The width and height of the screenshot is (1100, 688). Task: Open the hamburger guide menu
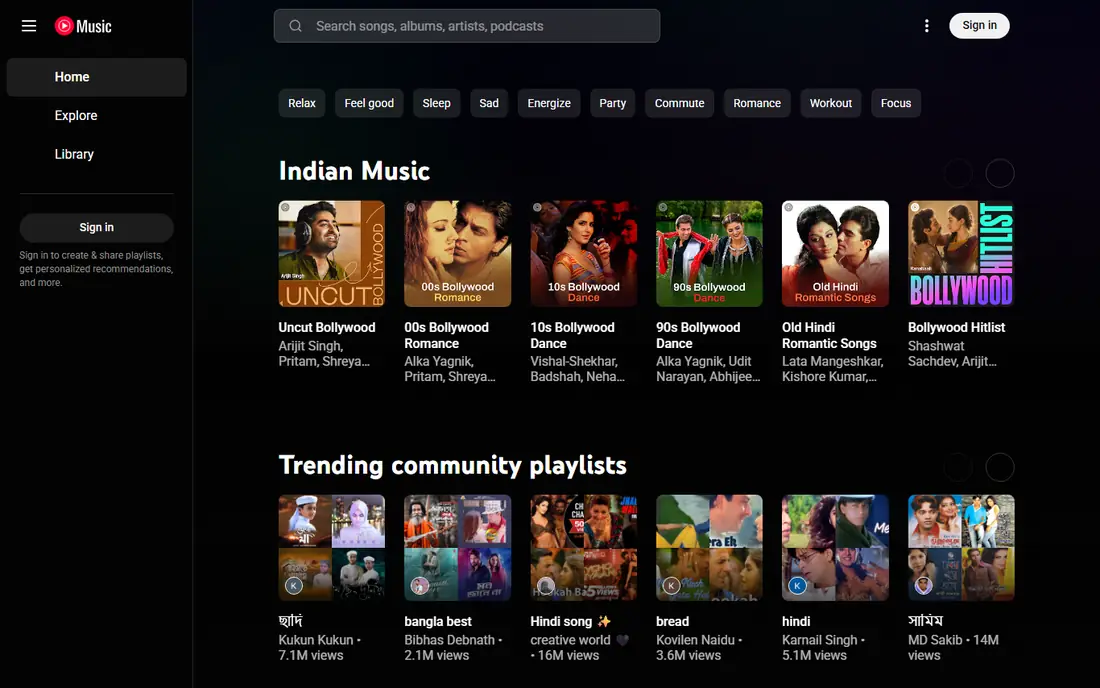click(x=29, y=26)
